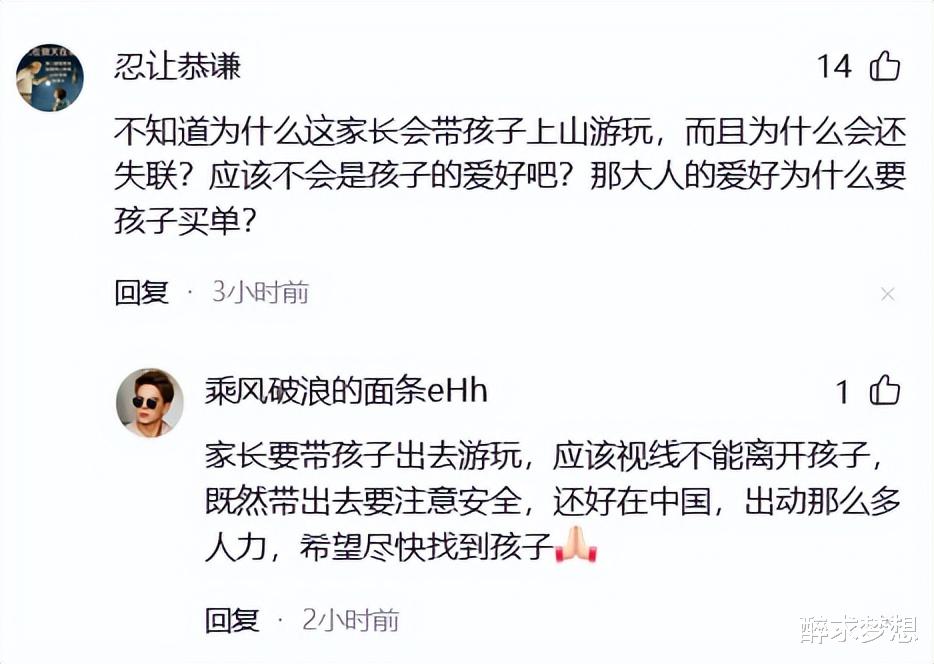This screenshot has height=664, width=934.
Task: Click the text 希望尽快找到孩子
Action: point(426,547)
